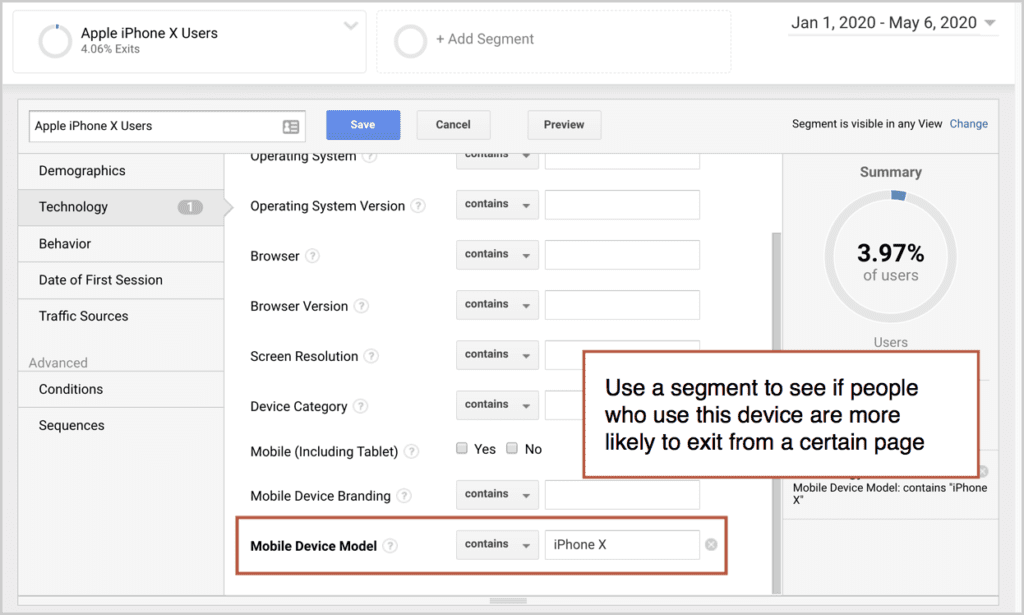Click the Change visibility link

[x=968, y=124]
